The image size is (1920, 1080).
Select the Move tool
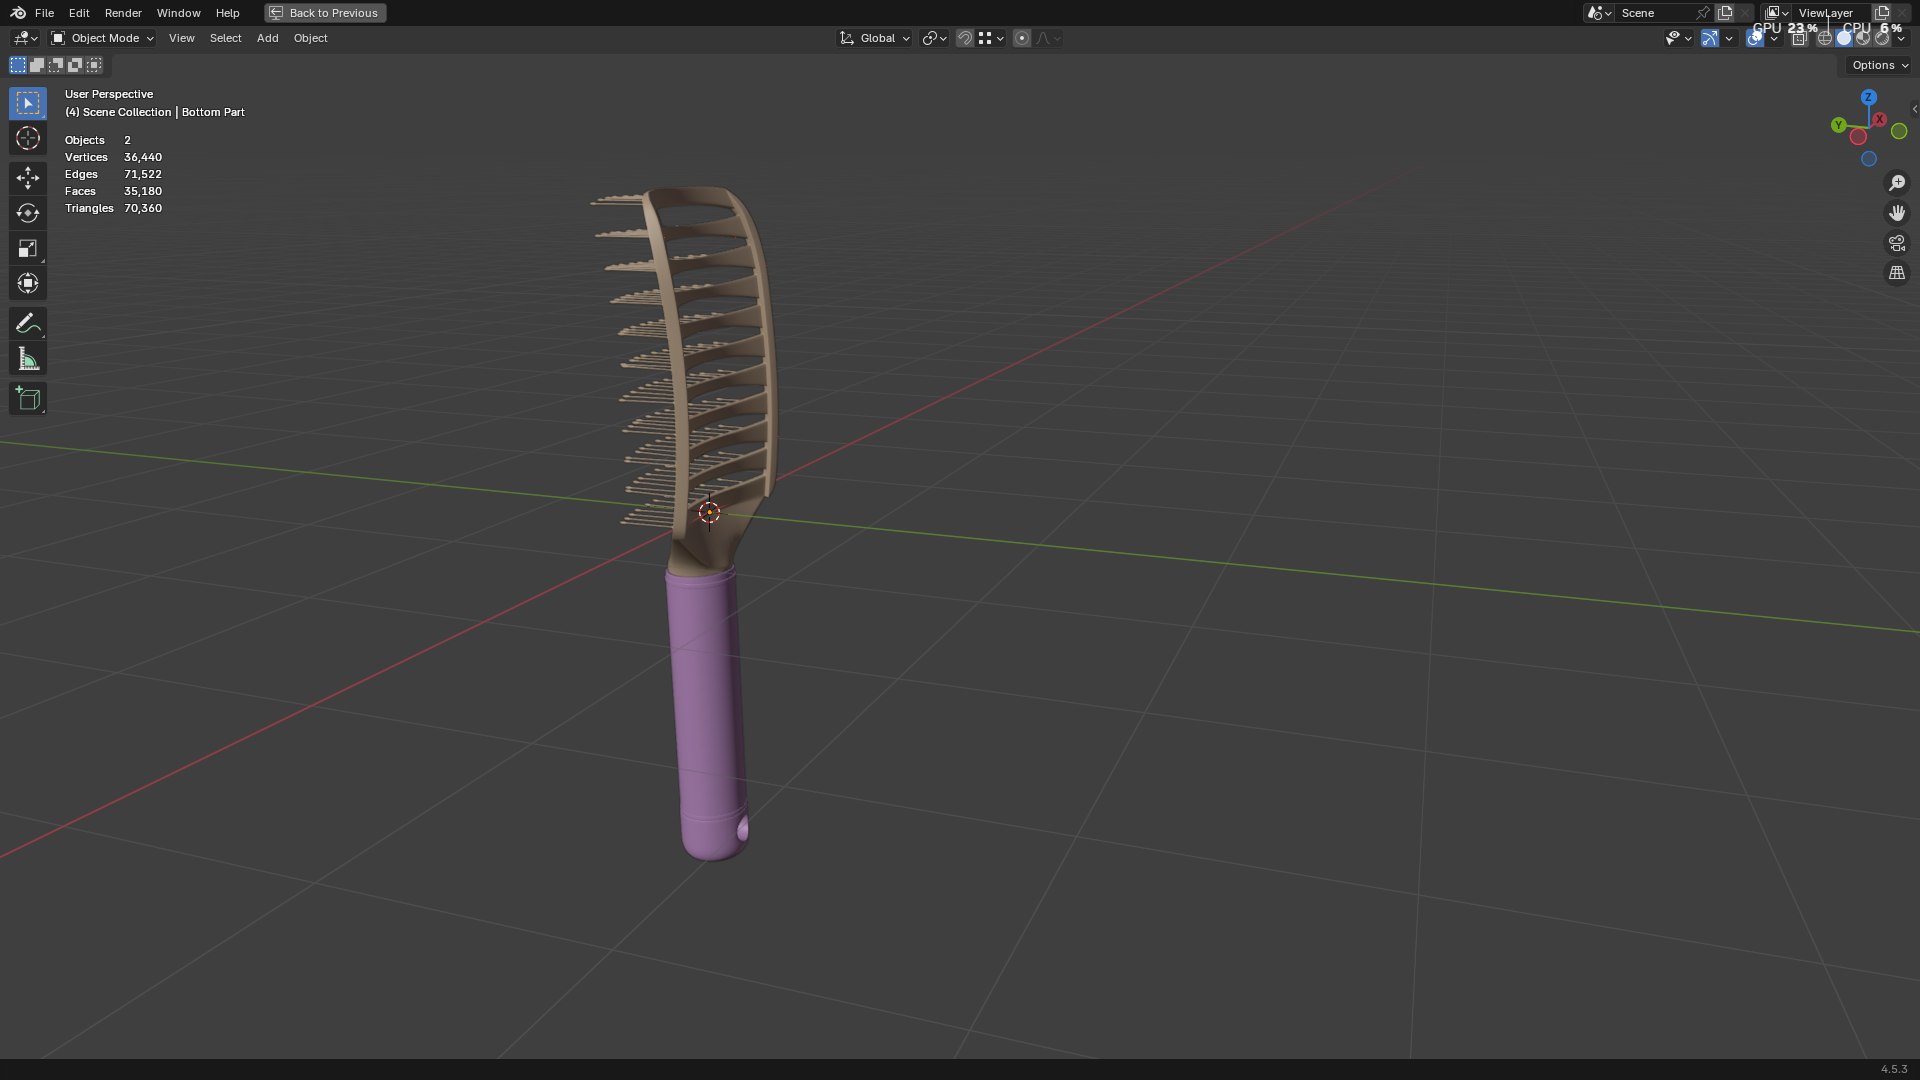pyautogui.click(x=27, y=178)
